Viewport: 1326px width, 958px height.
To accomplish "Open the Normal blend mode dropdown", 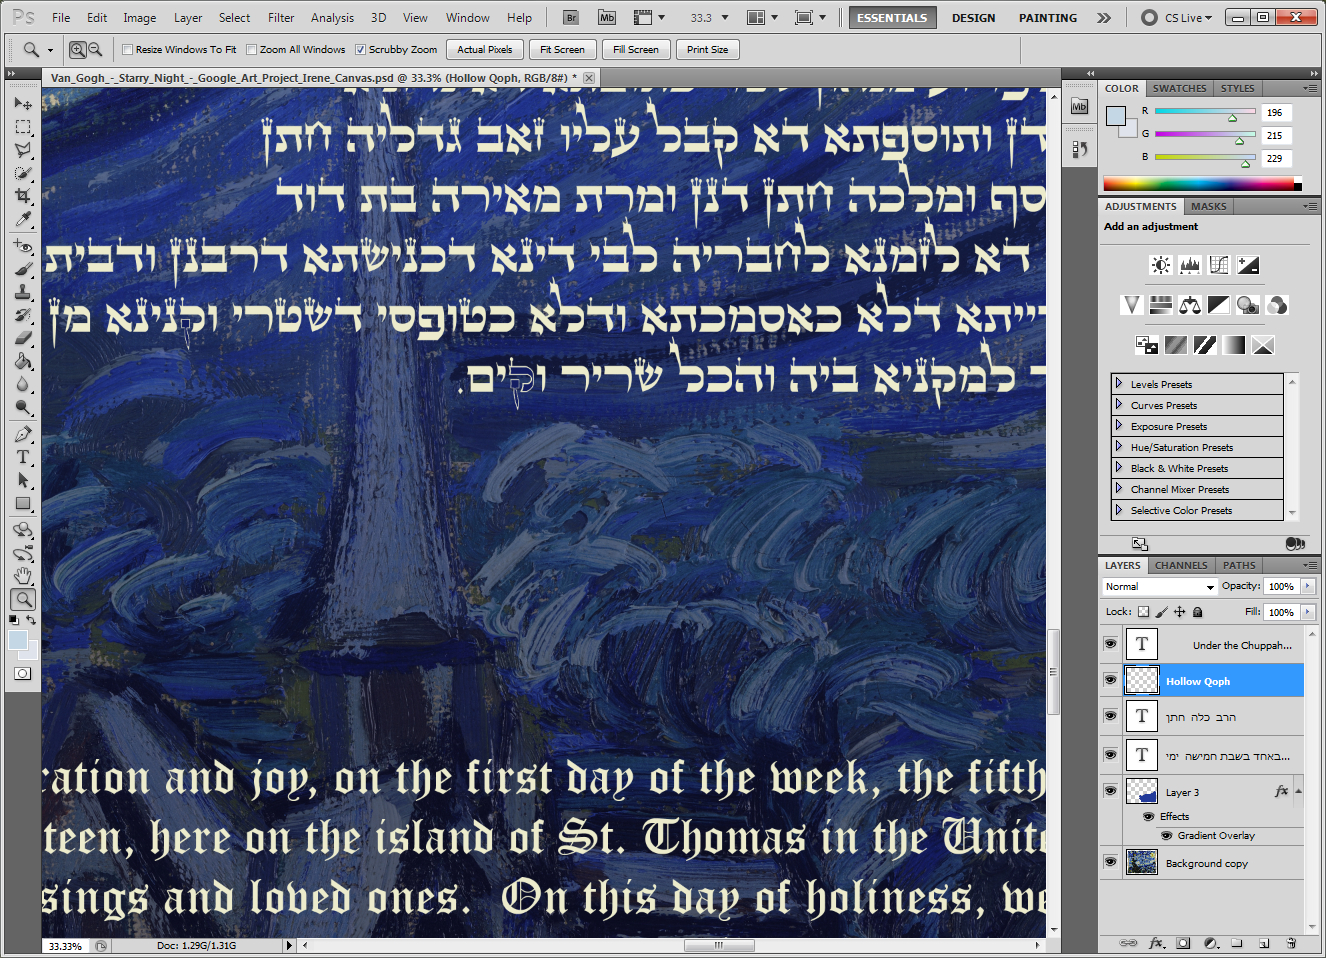I will coord(1159,587).
